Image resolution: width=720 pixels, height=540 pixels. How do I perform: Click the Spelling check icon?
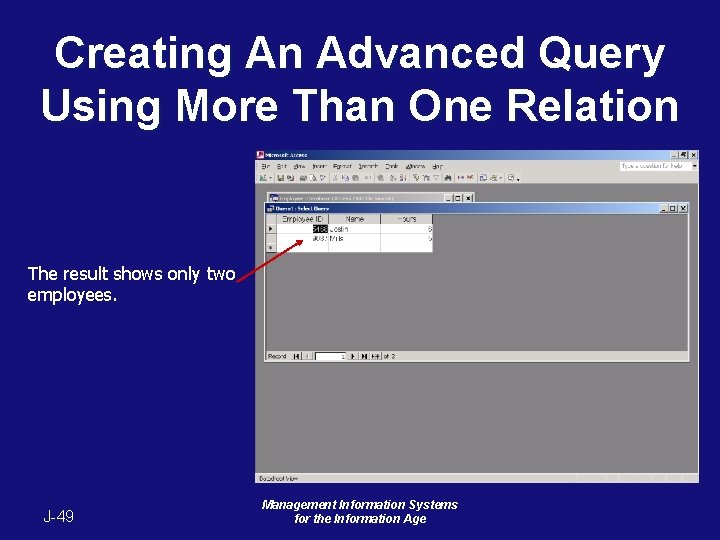(x=322, y=178)
